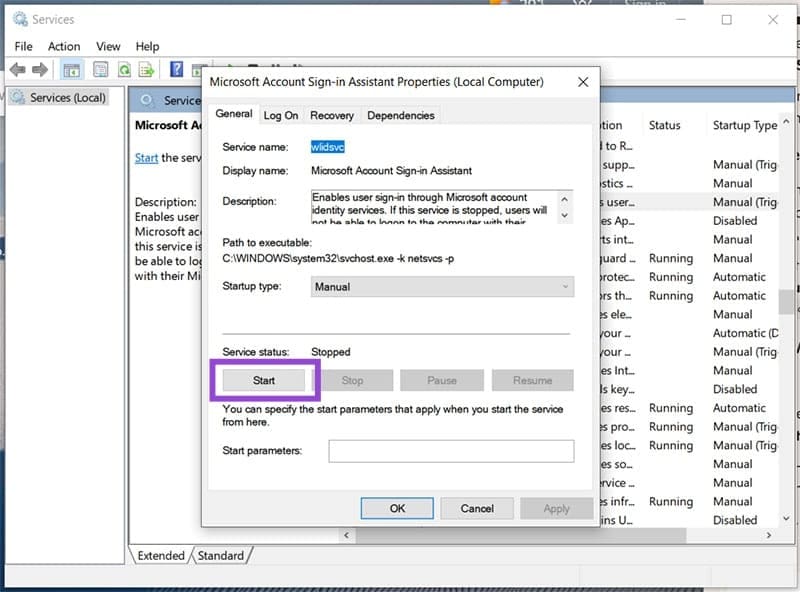This screenshot has width=800, height=592.
Task: Click the Export List toolbar icon
Action: click(149, 69)
